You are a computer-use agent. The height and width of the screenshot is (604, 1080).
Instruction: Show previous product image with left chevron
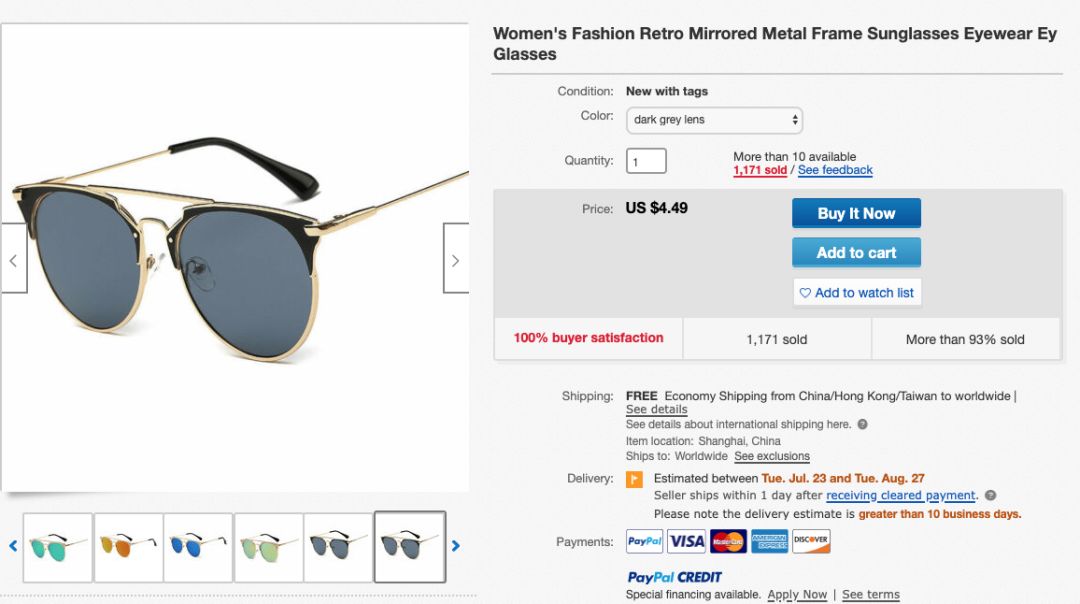[x=13, y=259]
